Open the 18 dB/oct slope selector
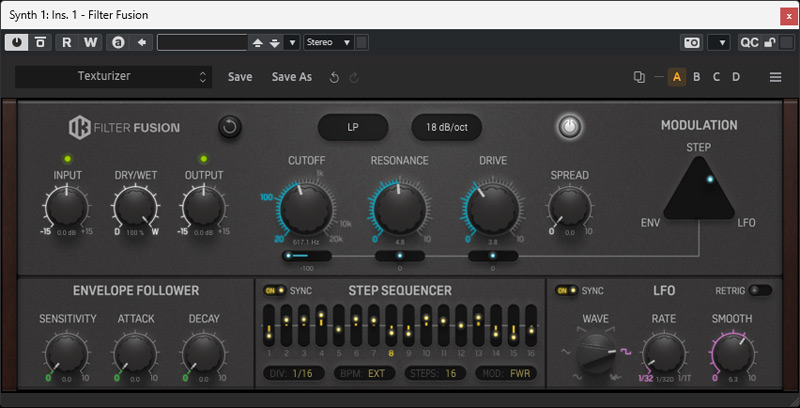 coord(446,127)
